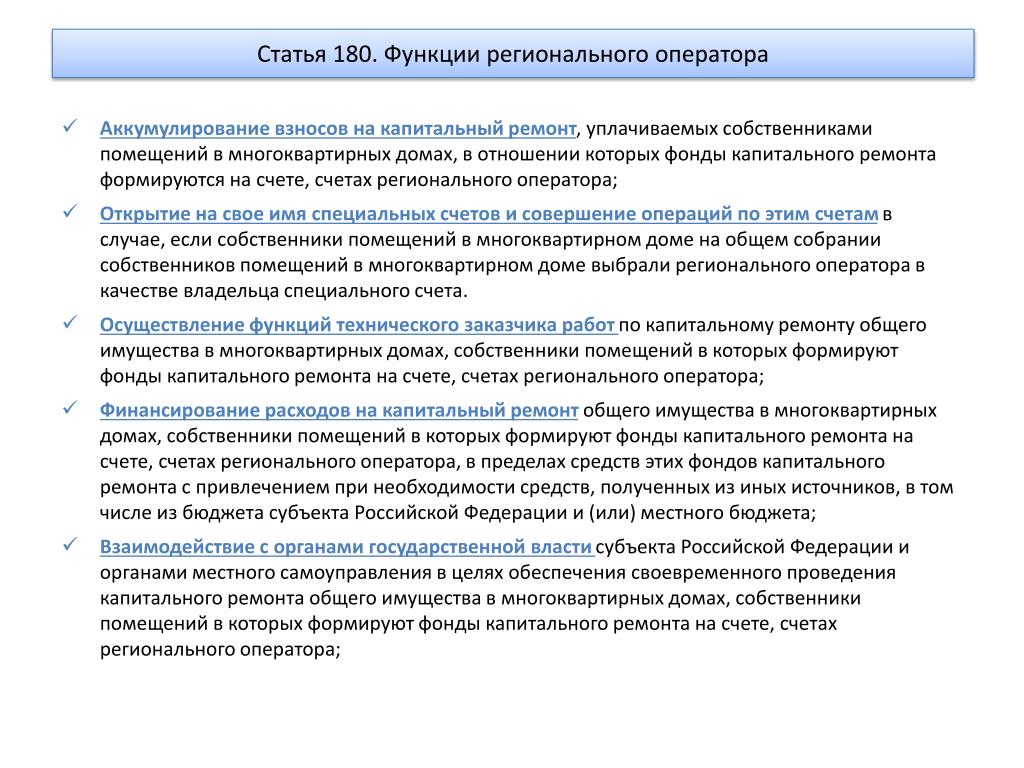Click checkmark bullet beside 'Взаимодействие с органами'
1024x768 pixels.
(70, 545)
